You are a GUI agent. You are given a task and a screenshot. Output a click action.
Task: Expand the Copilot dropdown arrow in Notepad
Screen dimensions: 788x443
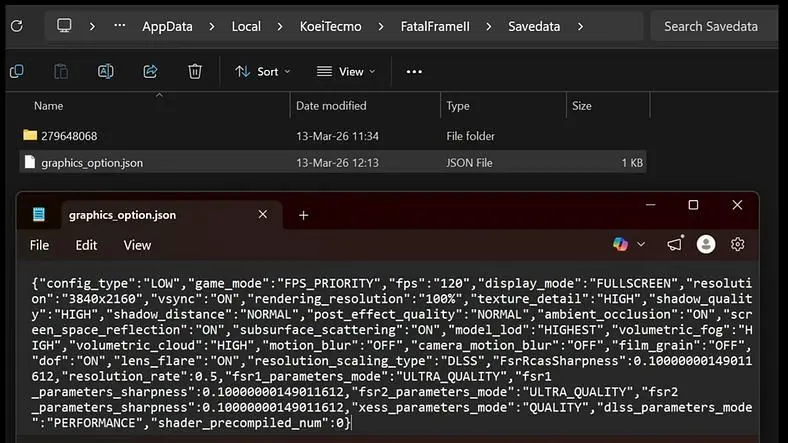(641, 245)
